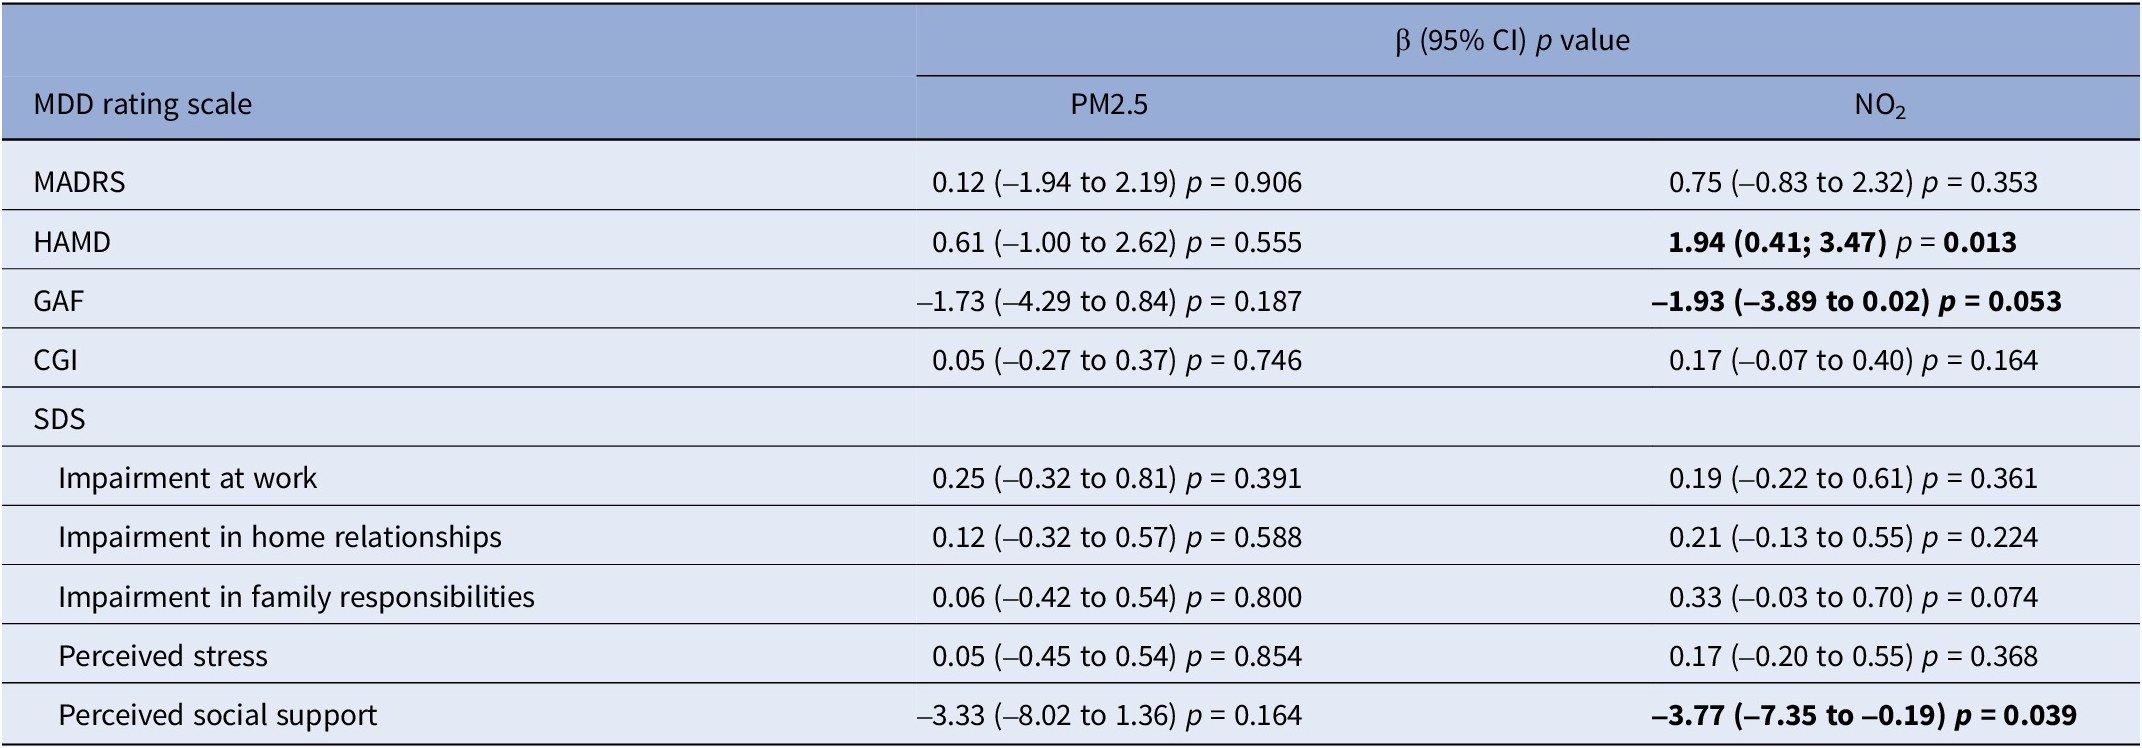
Task: Click the GAF row label
Action: pyautogui.click(x=58, y=301)
